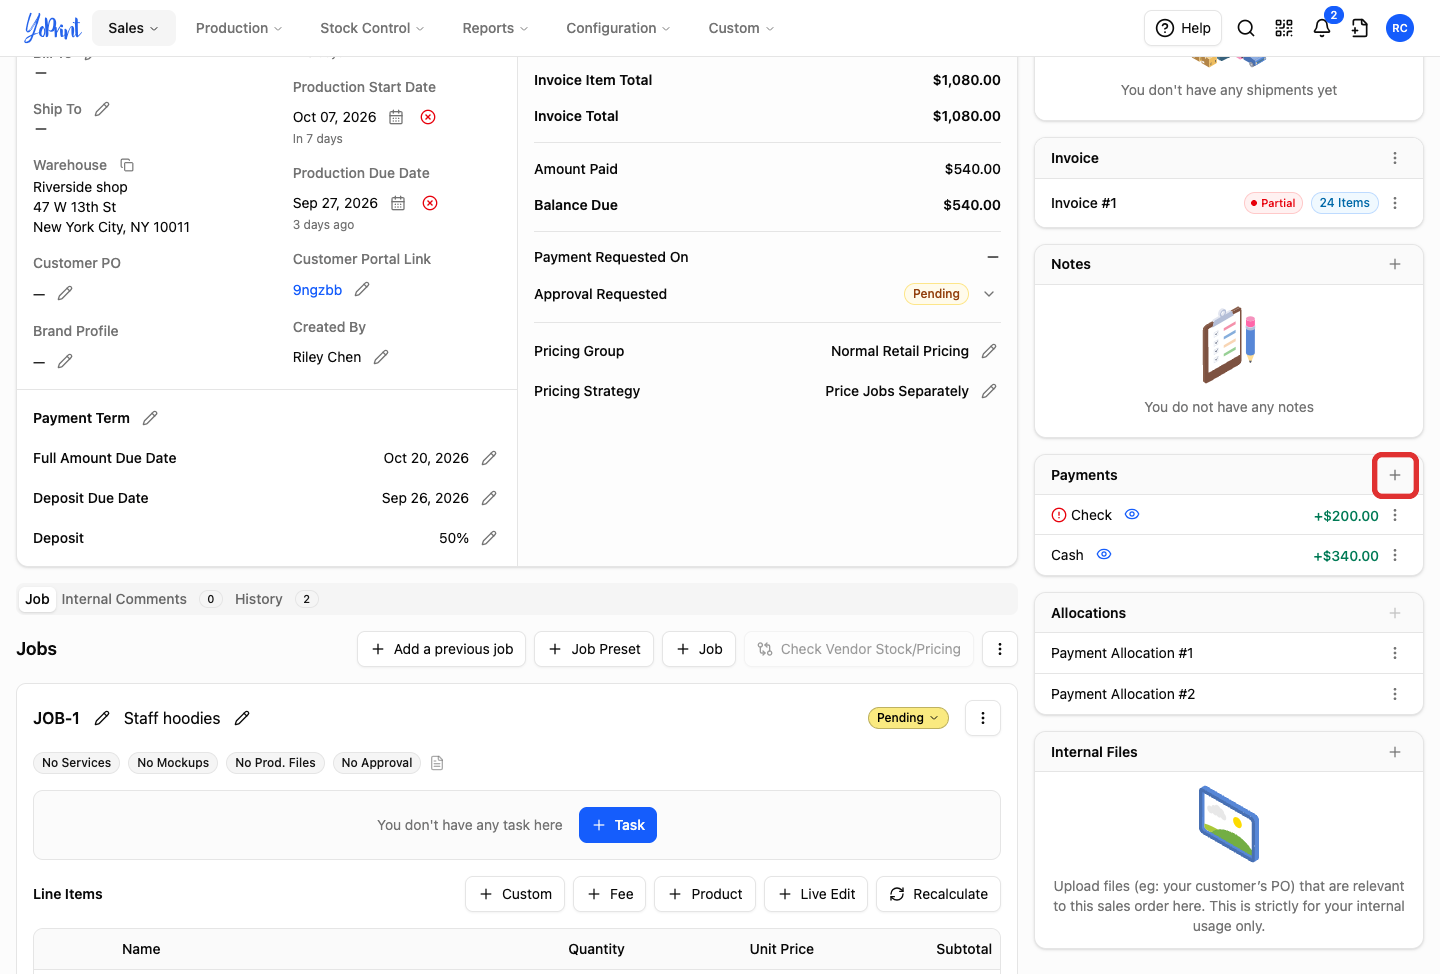Screen dimensions: 1440x974
Task: Open the notifications bell
Action: tap(1322, 28)
